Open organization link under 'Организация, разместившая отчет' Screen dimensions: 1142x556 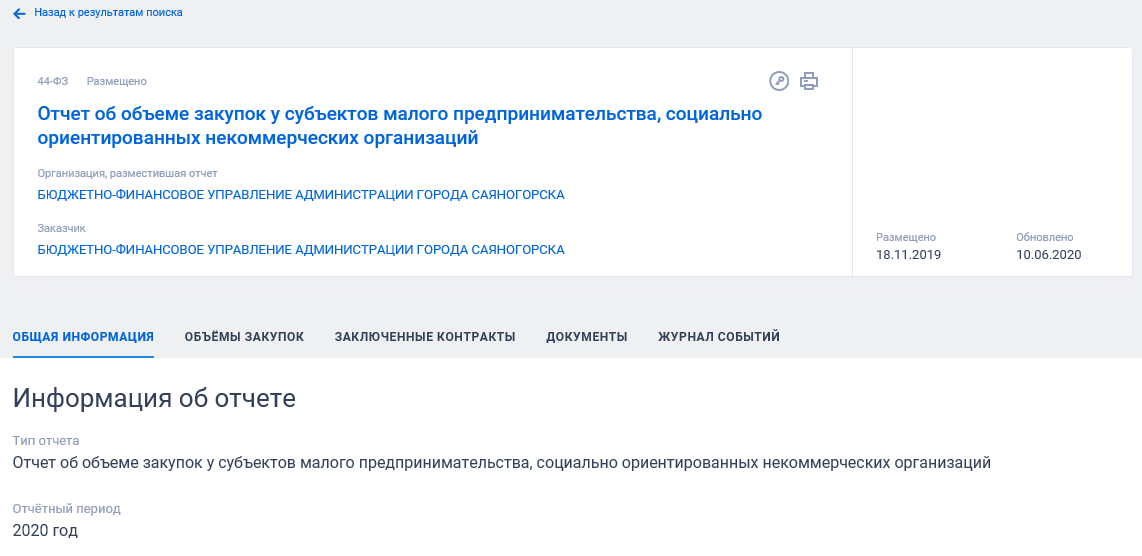301,195
